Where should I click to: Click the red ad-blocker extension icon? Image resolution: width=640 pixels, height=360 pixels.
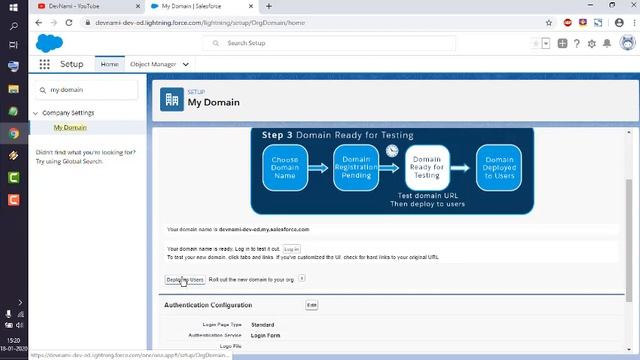click(568, 23)
